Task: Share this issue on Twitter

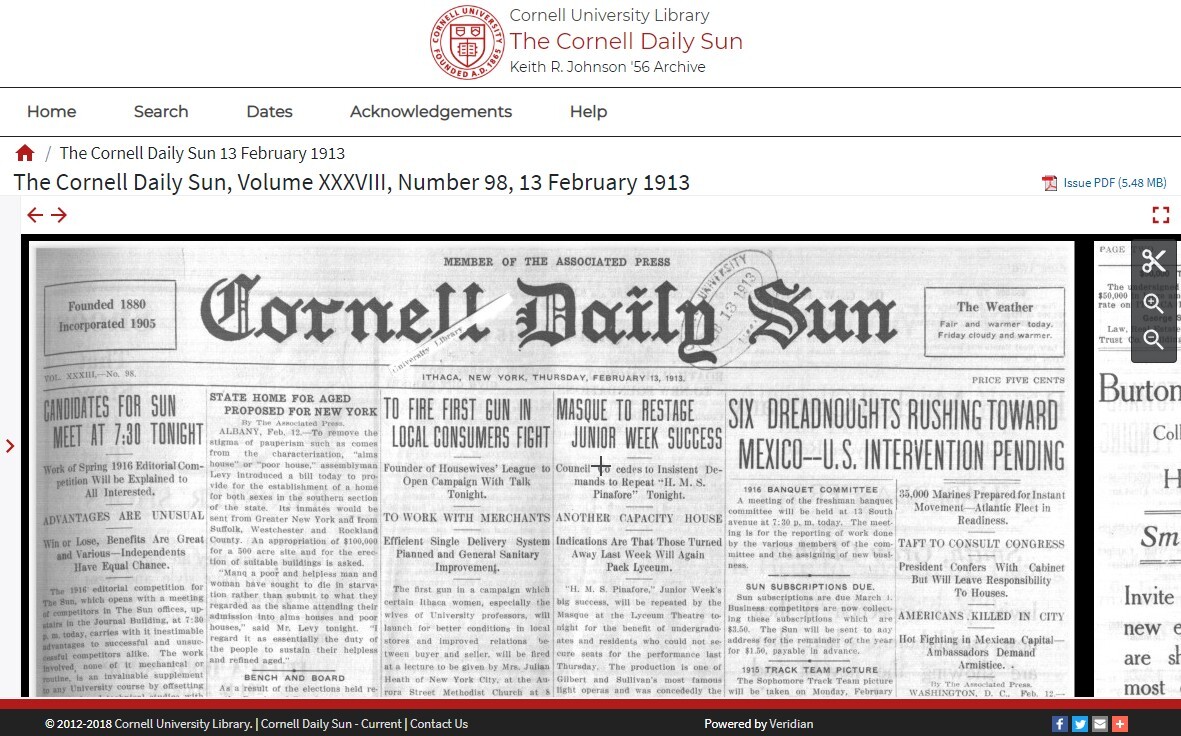Action: 1080,723
